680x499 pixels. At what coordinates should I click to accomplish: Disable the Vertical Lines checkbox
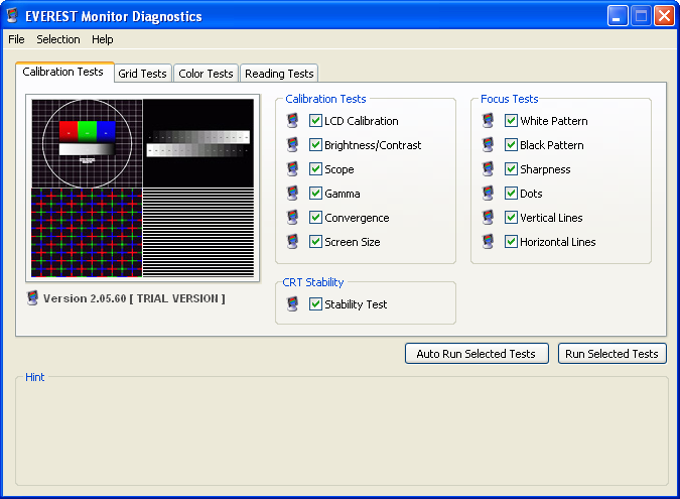click(511, 218)
